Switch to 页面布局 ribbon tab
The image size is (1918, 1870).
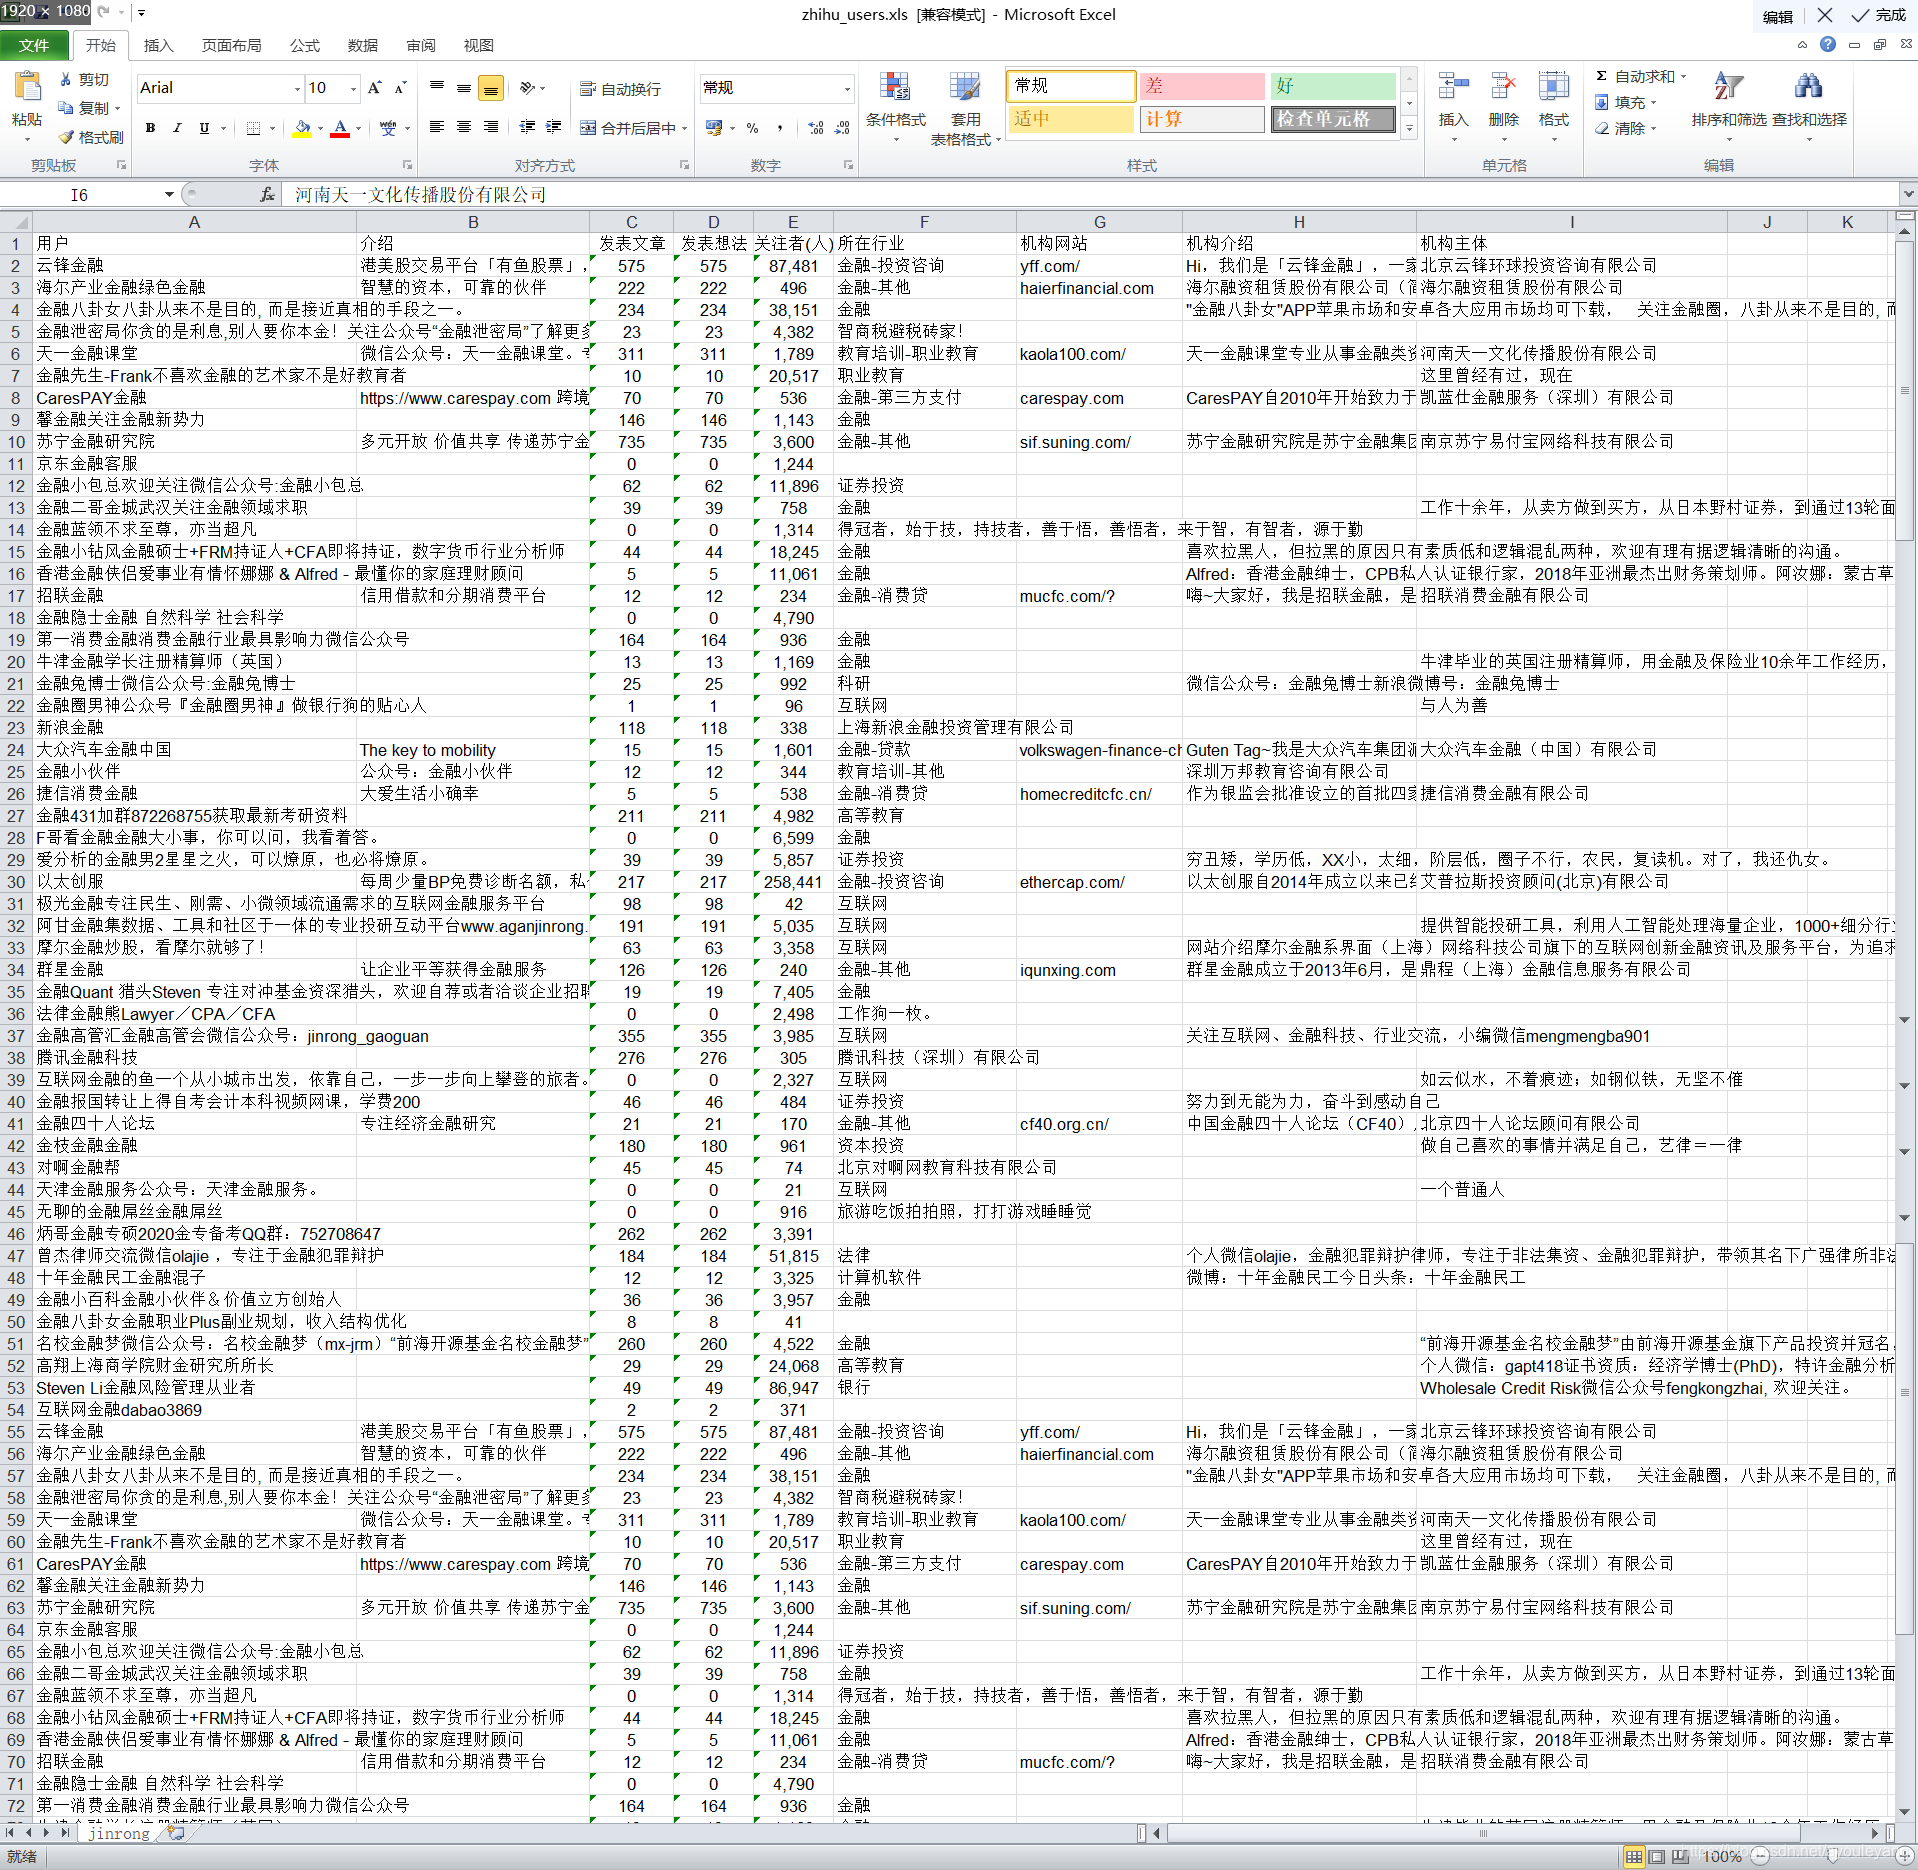(x=231, y=45)
